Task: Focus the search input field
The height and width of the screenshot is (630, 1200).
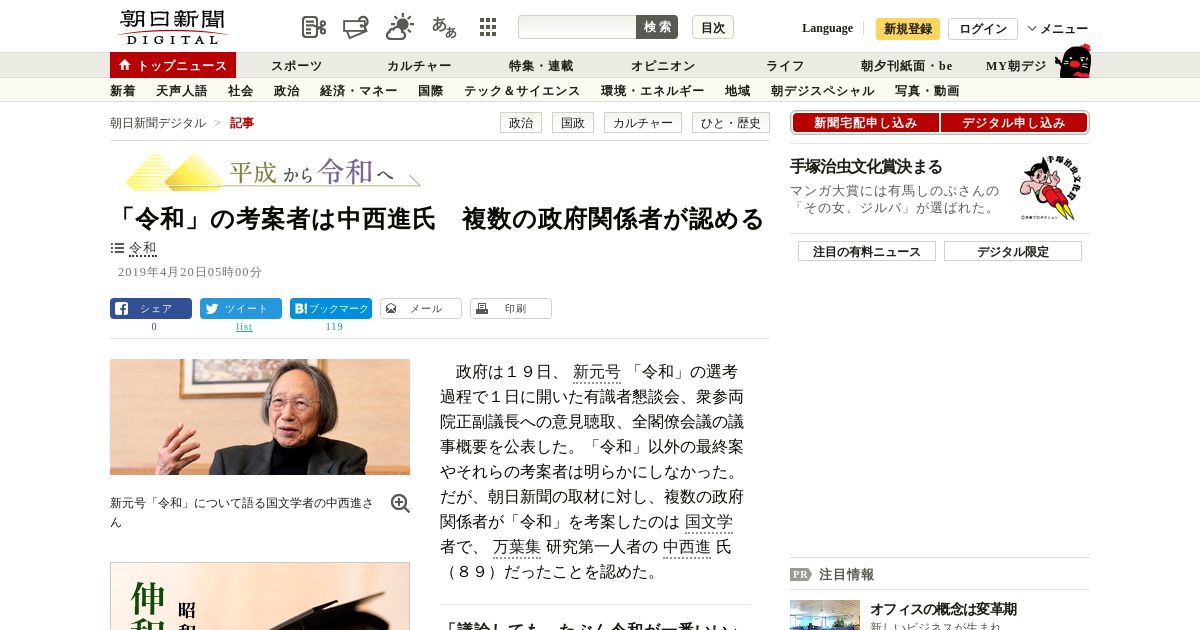Action: (577, 27)
